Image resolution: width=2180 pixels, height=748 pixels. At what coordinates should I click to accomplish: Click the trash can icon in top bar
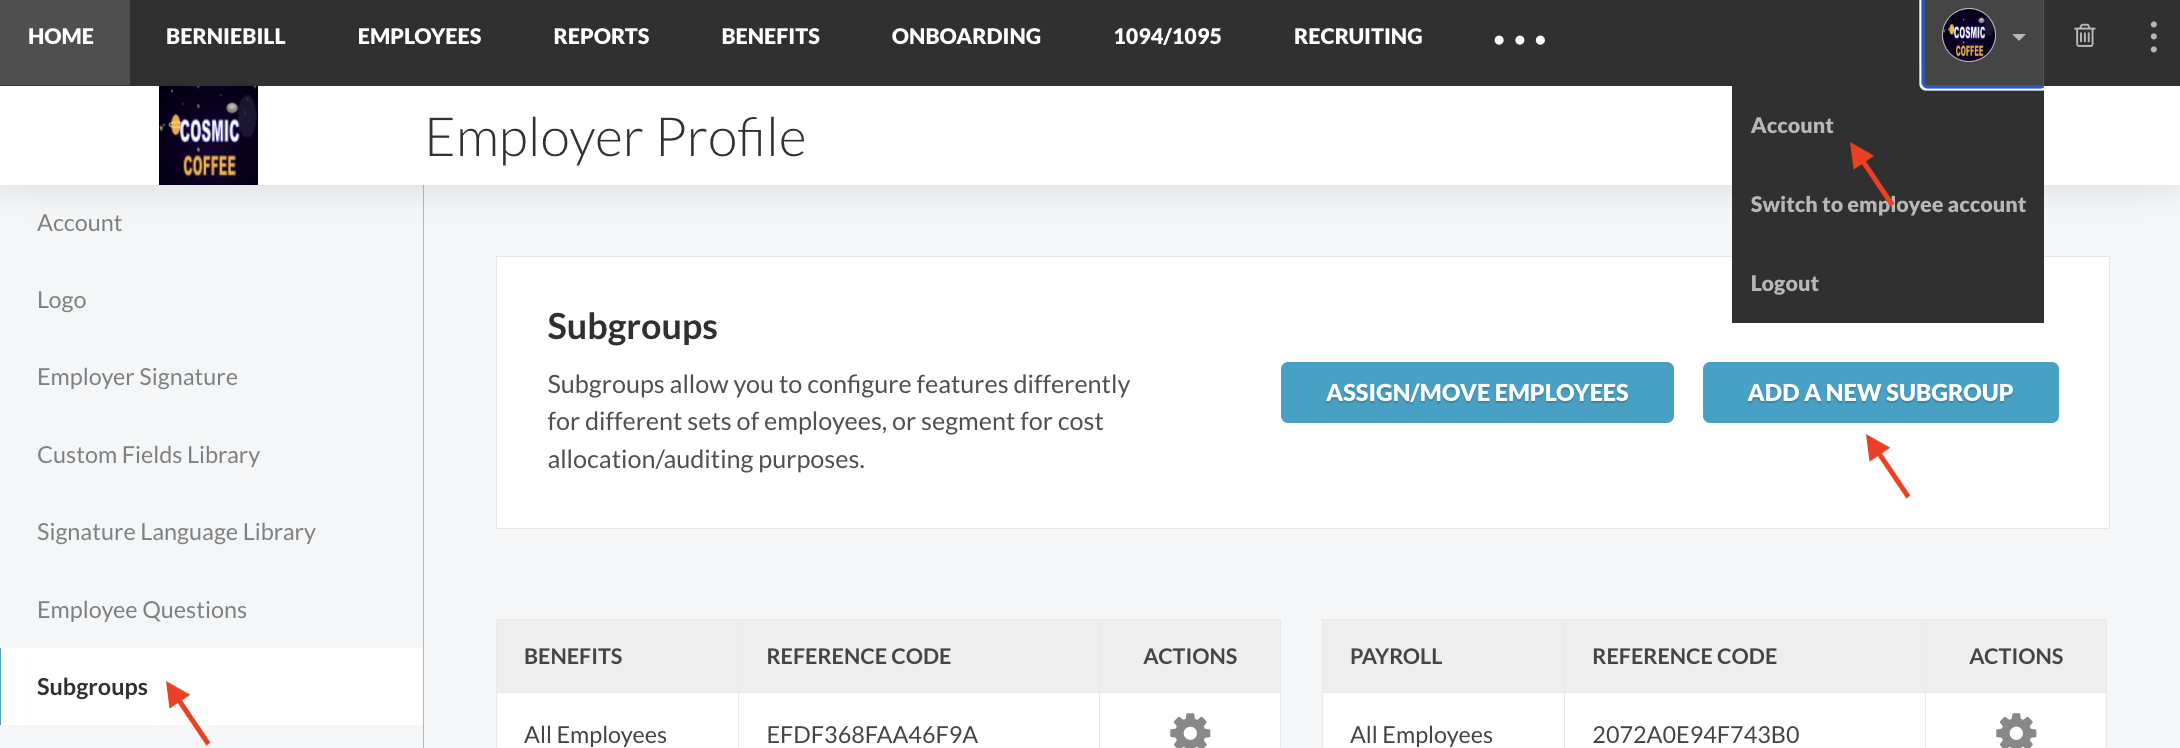coord(2085,36)
